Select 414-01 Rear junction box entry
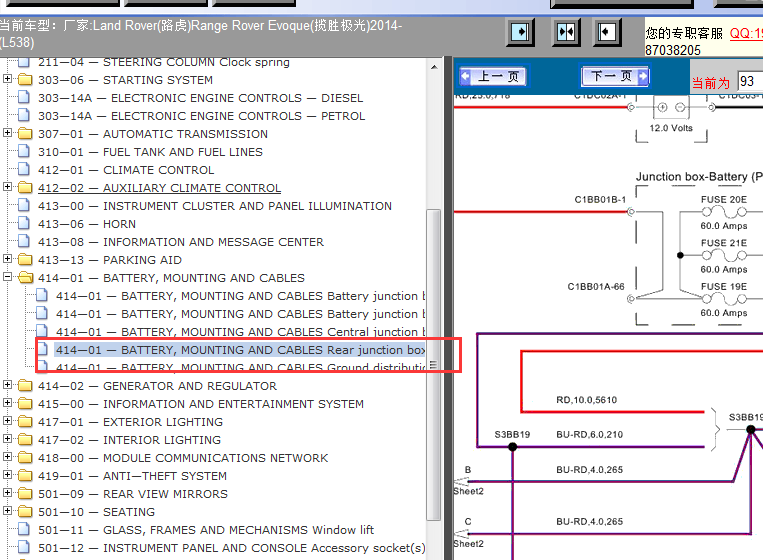This screenshot has height=560, width=763. tap(240, 350)
